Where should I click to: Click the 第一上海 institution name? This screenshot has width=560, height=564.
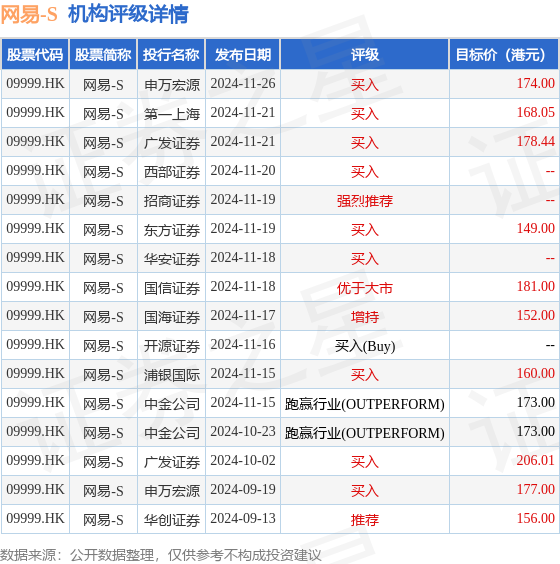tap(172, 114)
